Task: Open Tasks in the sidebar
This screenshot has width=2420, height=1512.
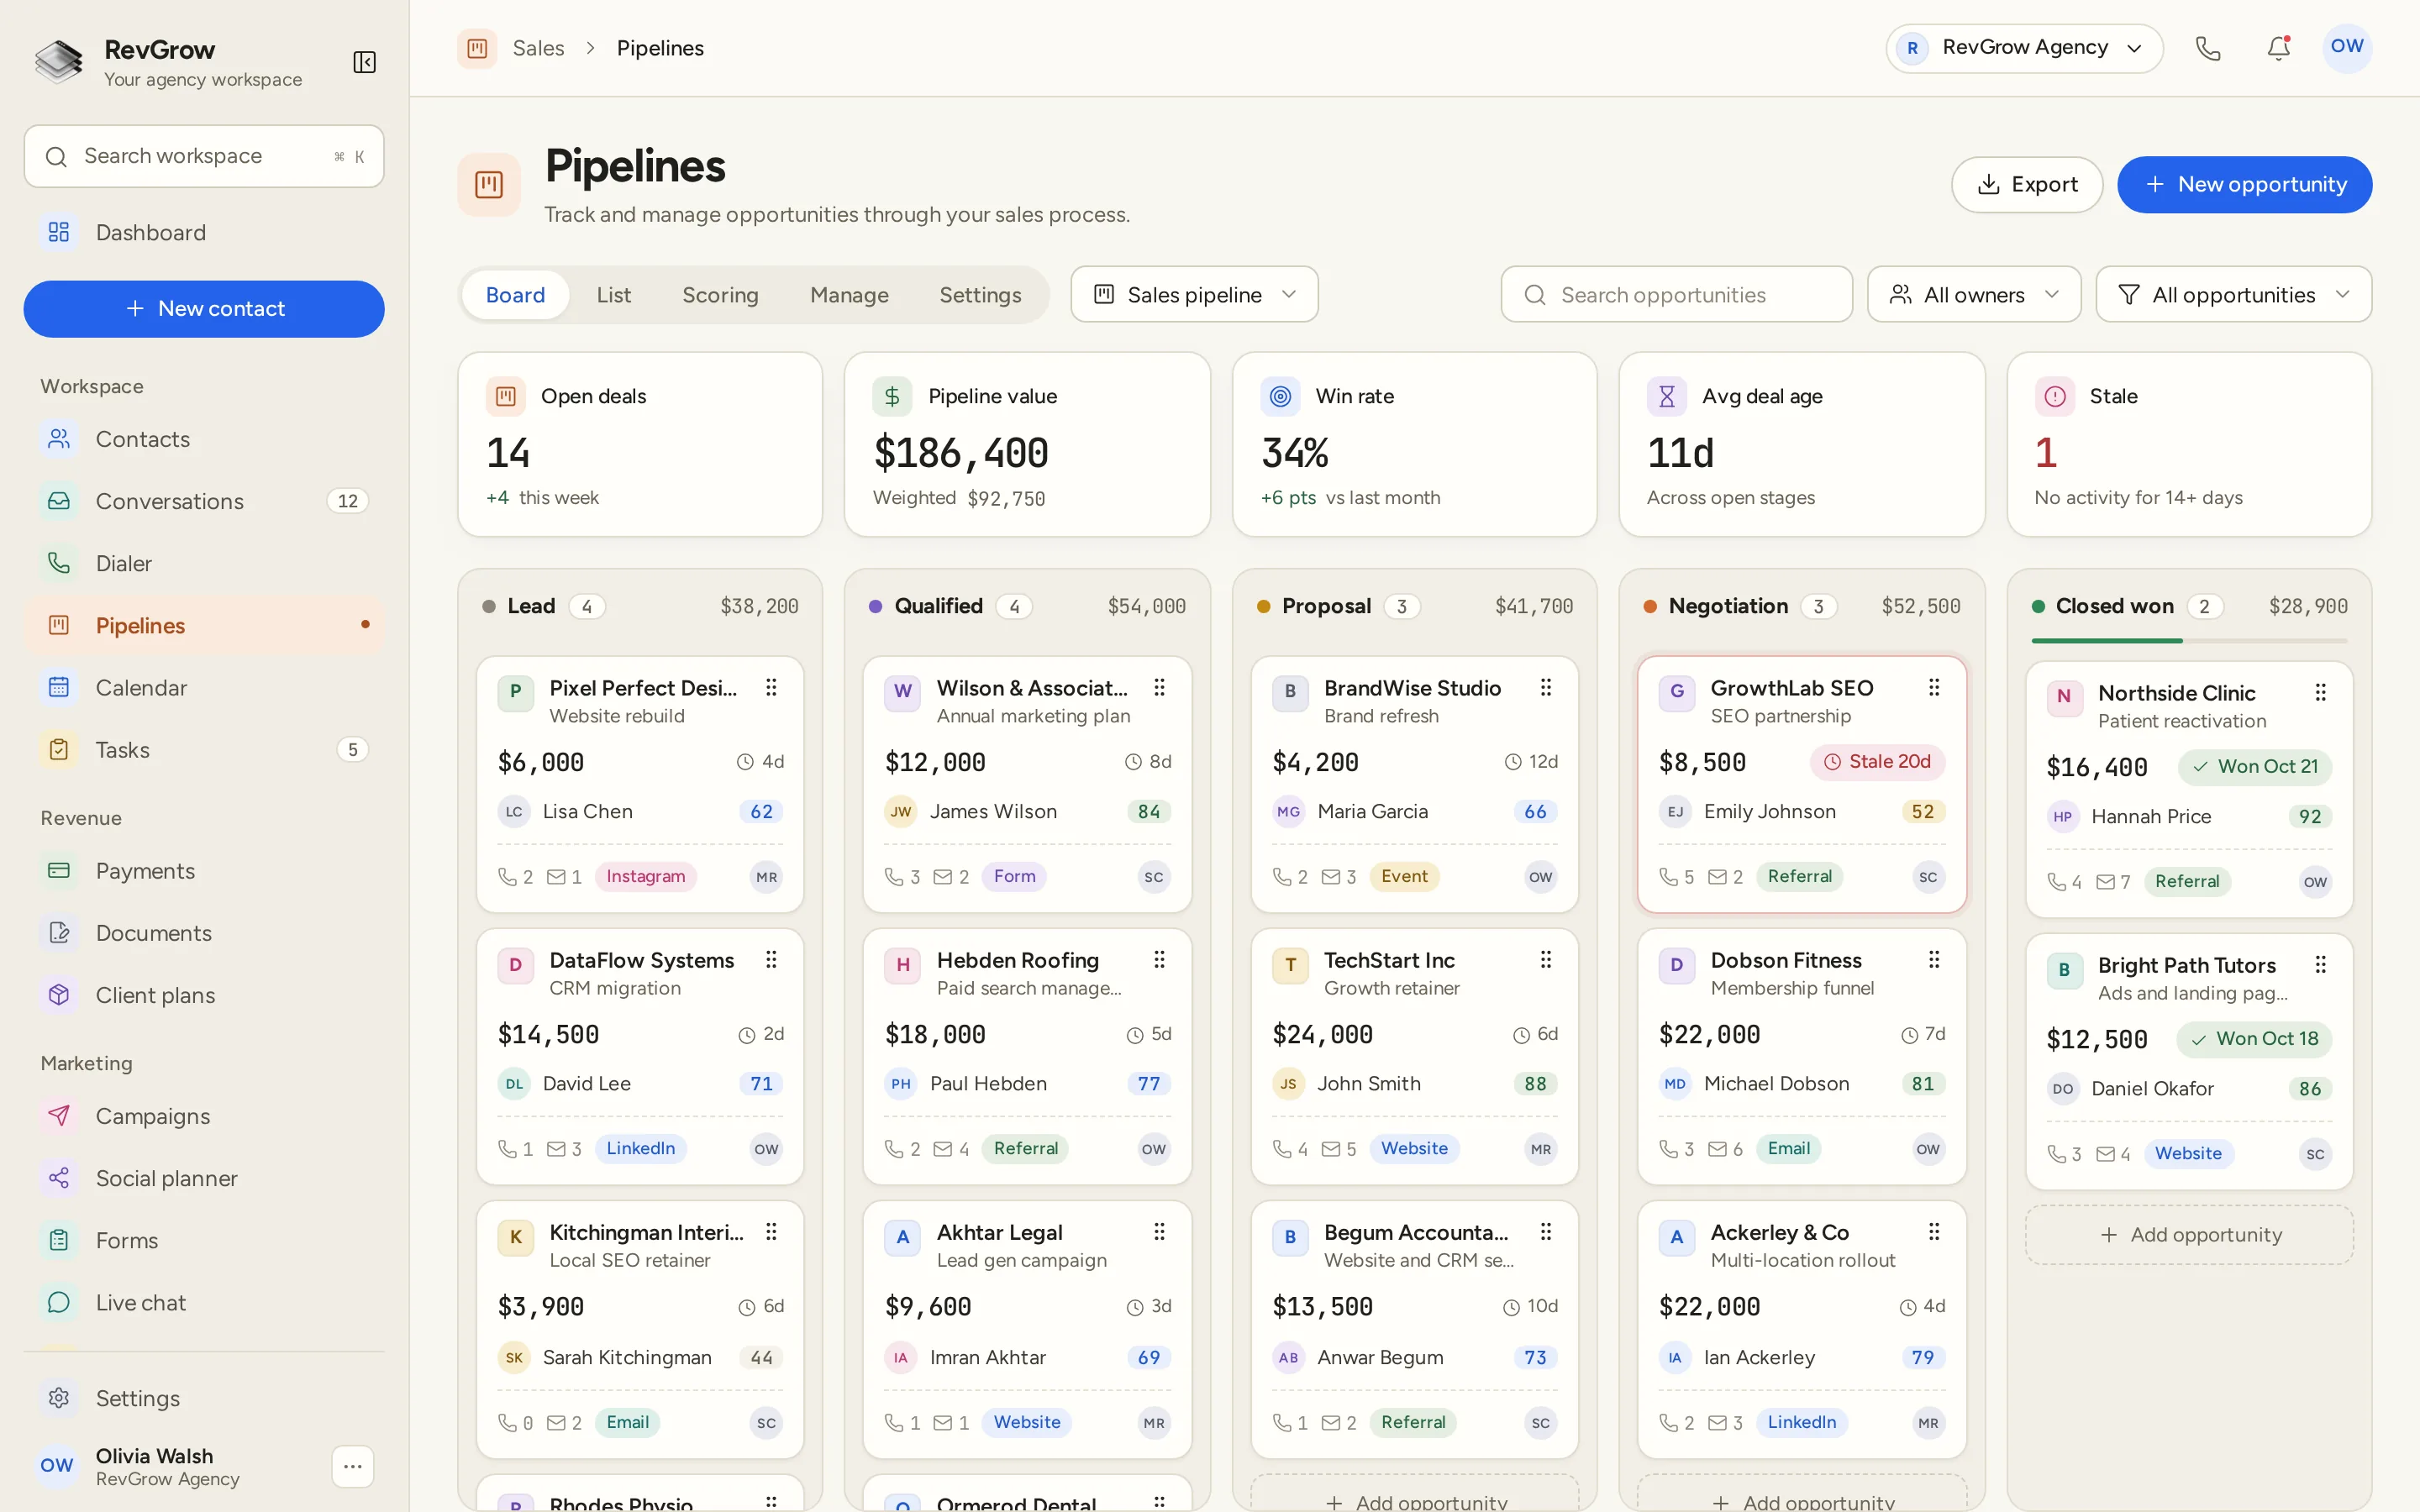Action: (204, 749)
